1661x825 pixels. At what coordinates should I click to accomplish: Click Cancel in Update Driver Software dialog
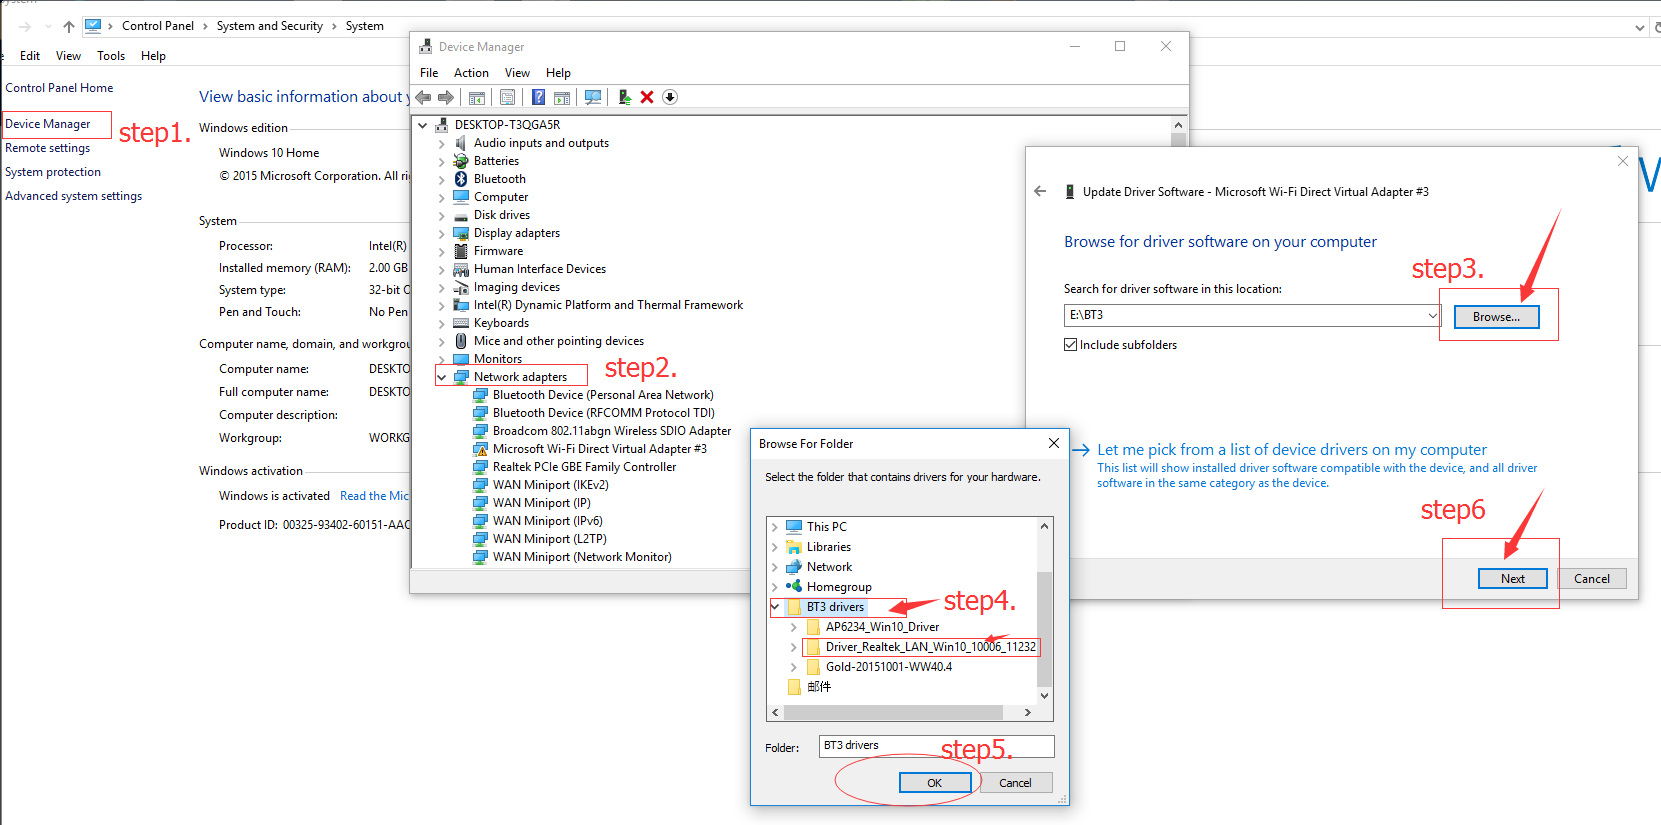1592,578
